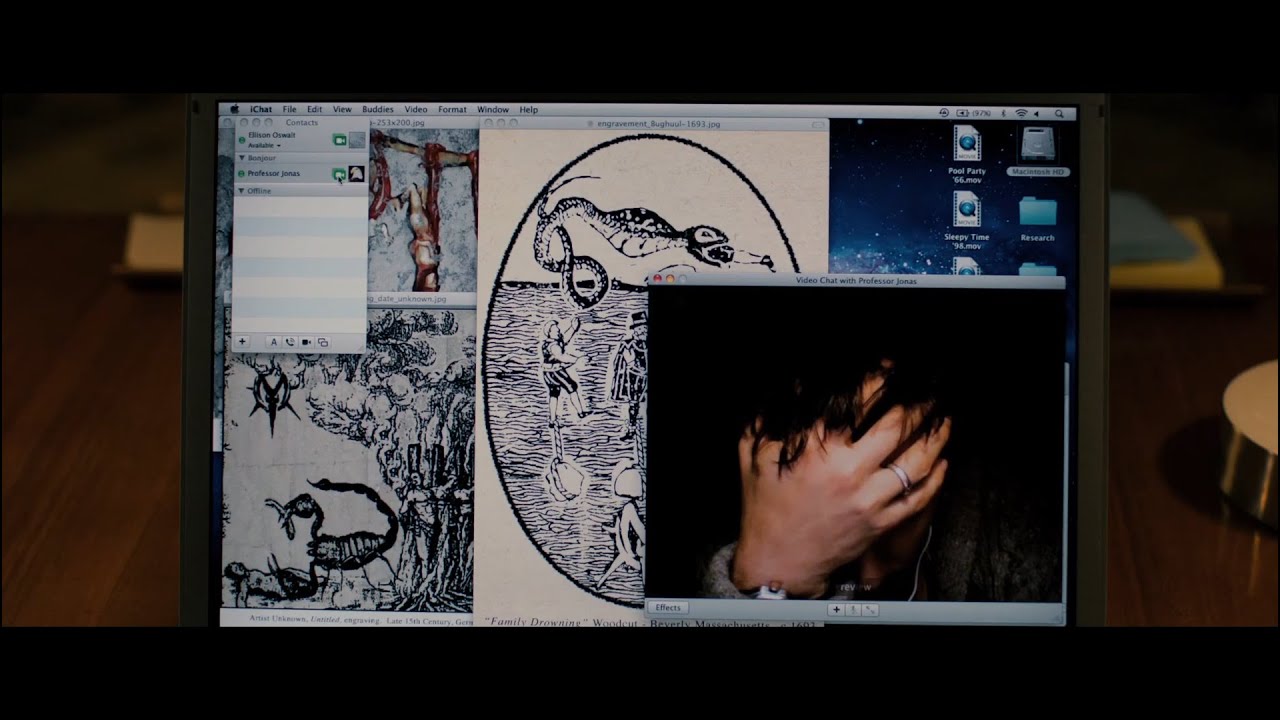Click Ellison Oswalt's green camera icon

[340, 140]
